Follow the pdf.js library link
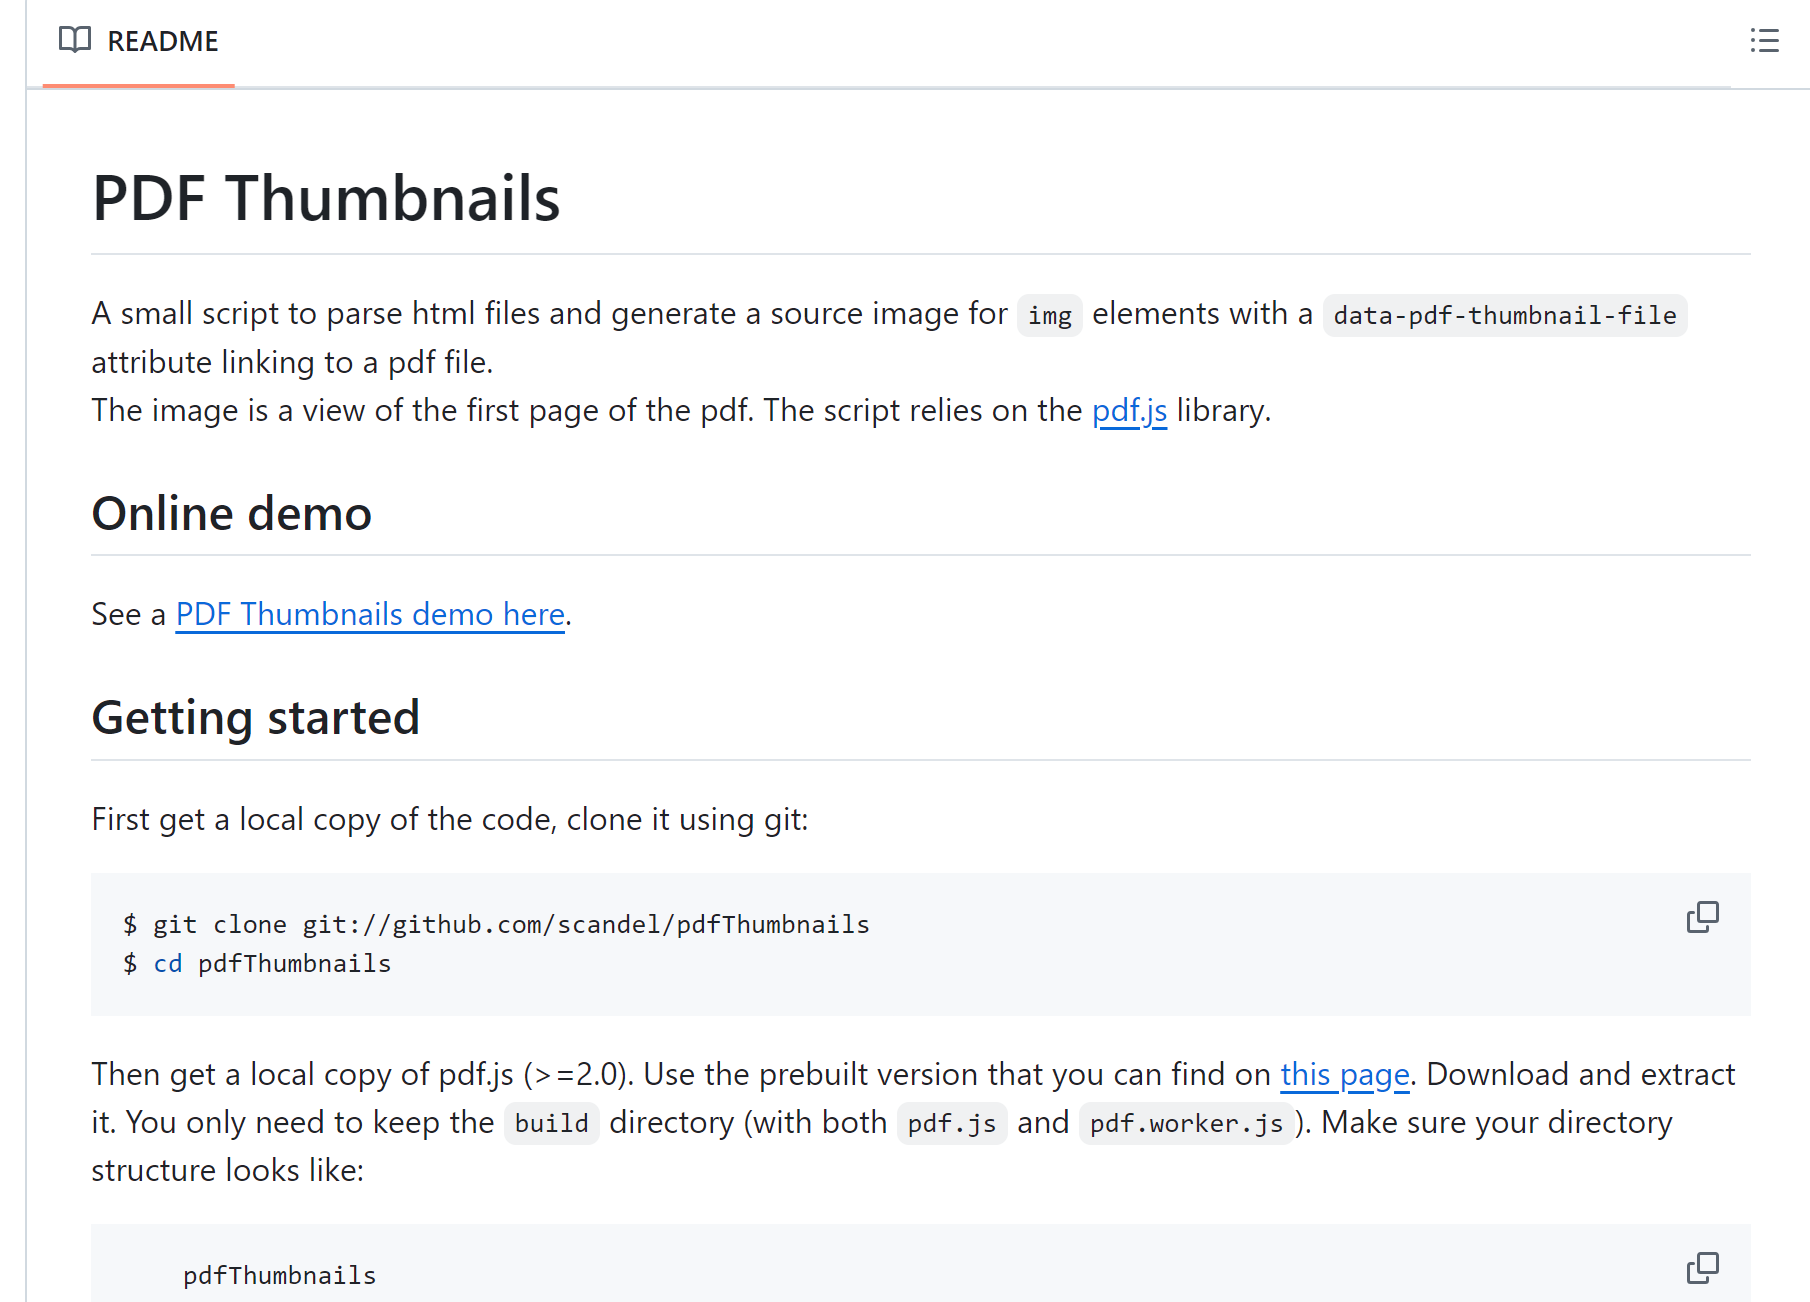This screenshot has width=1810, height=1302. tap(1129, 410)
